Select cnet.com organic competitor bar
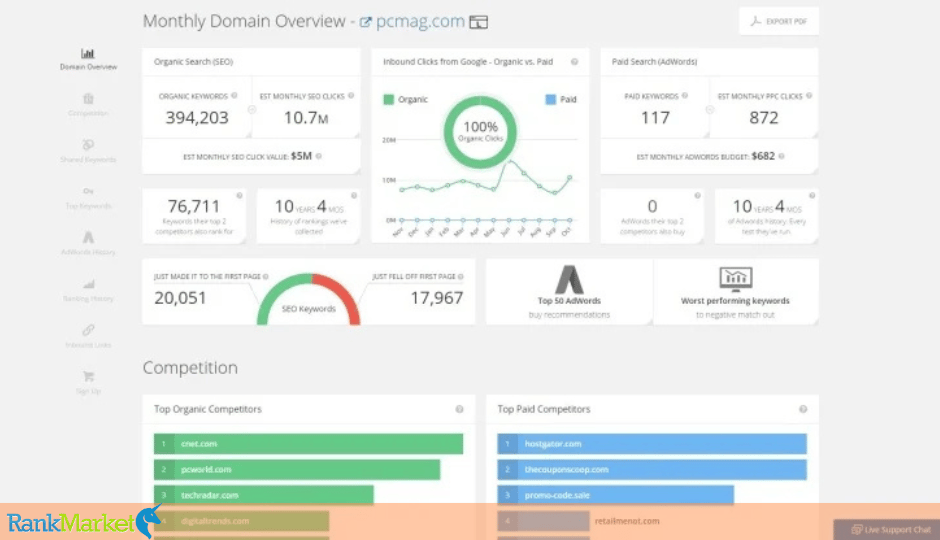This screenshot has height=540, width=940. pyautogui.click(x=308, y=444)
